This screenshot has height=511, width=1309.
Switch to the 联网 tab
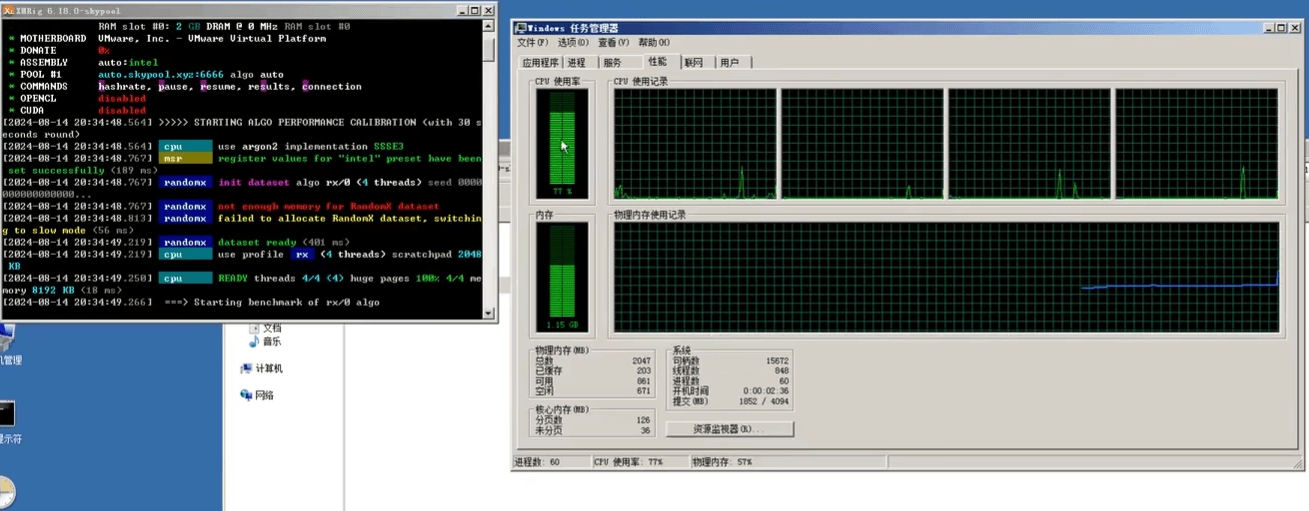coord(694,63)
